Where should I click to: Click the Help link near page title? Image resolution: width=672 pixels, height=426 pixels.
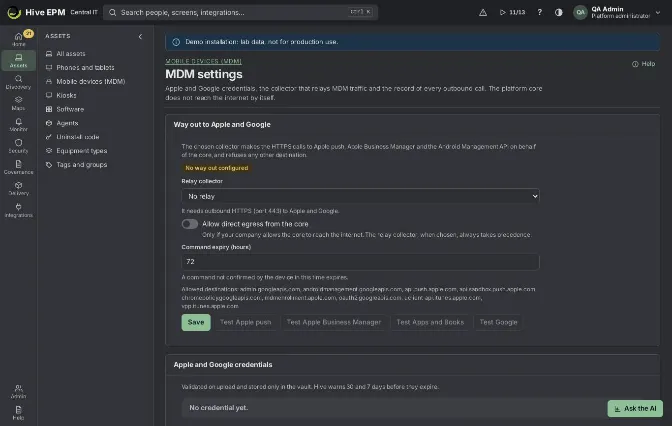click(x=643, y=64)
